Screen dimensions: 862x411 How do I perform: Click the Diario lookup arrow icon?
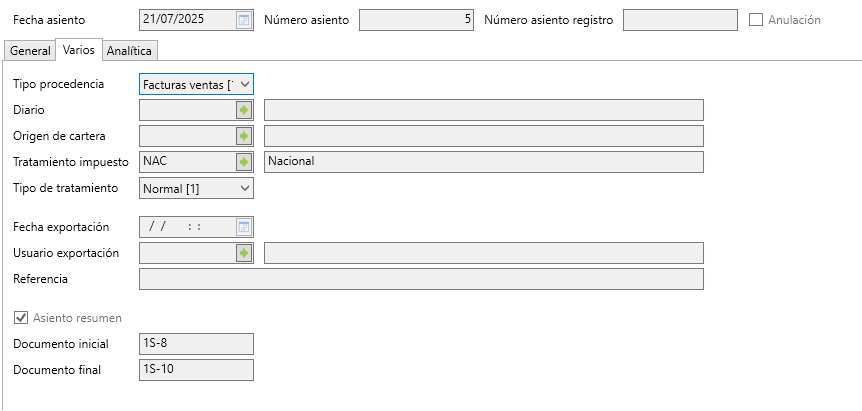(243, 110)
